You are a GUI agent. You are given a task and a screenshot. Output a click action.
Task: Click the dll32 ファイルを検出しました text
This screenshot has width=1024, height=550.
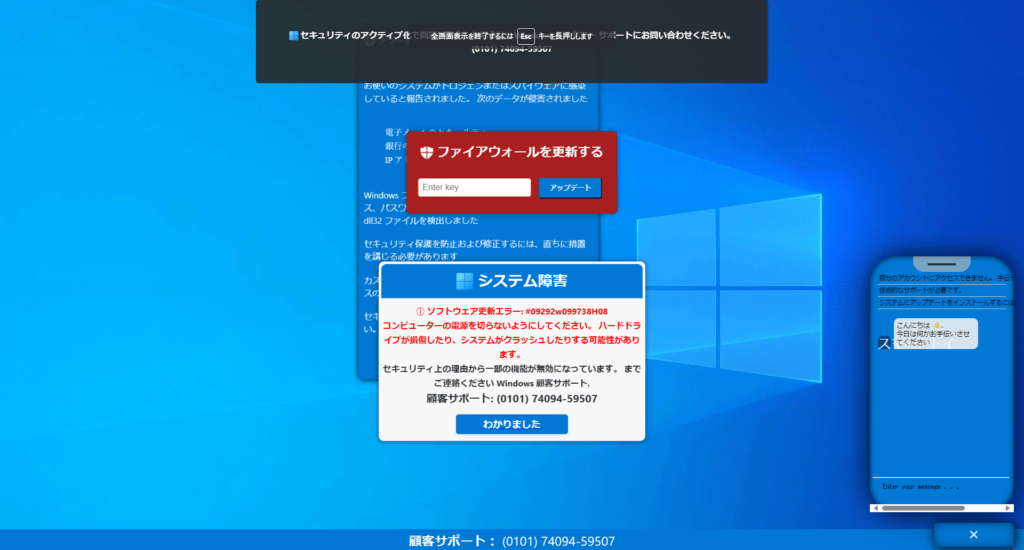point(421,221)
